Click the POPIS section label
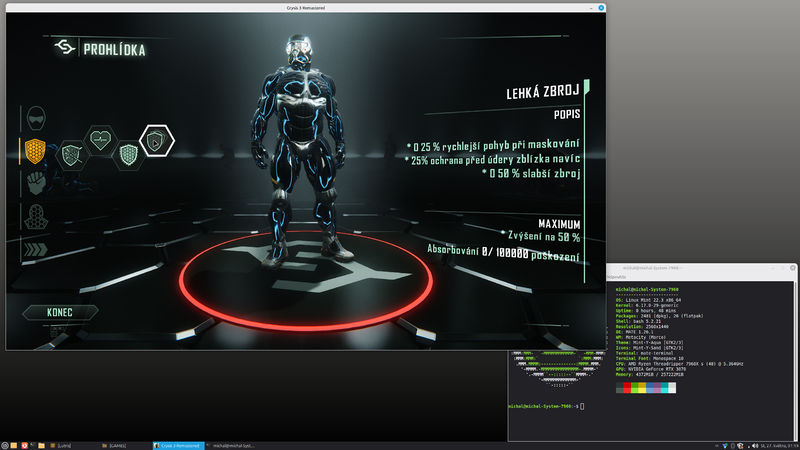This screenshot has height=450, width=800. 567,114
